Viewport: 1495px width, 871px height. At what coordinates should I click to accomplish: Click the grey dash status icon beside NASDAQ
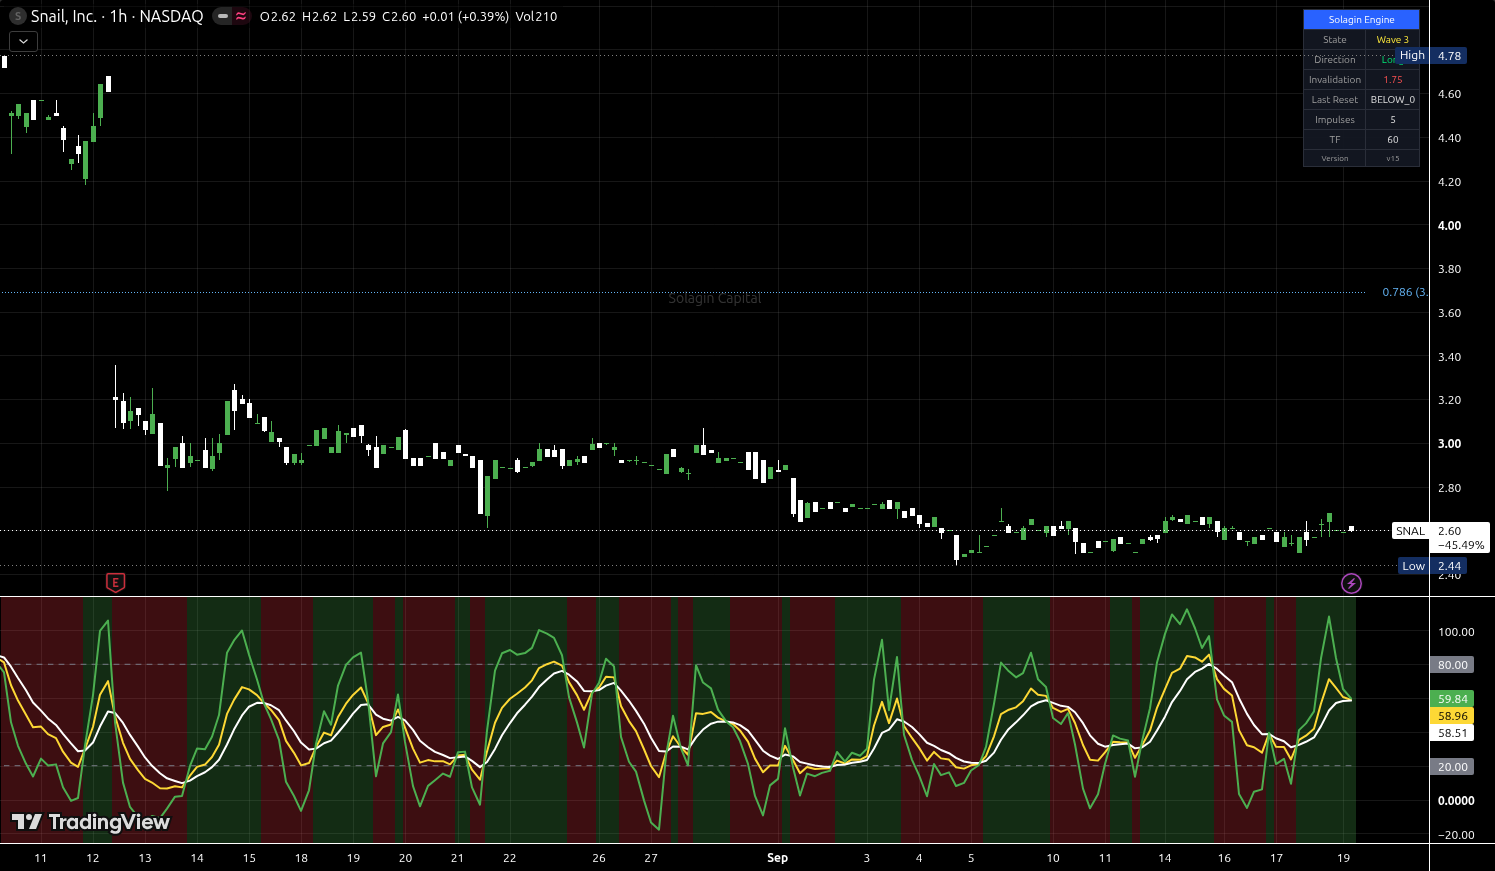223,16
